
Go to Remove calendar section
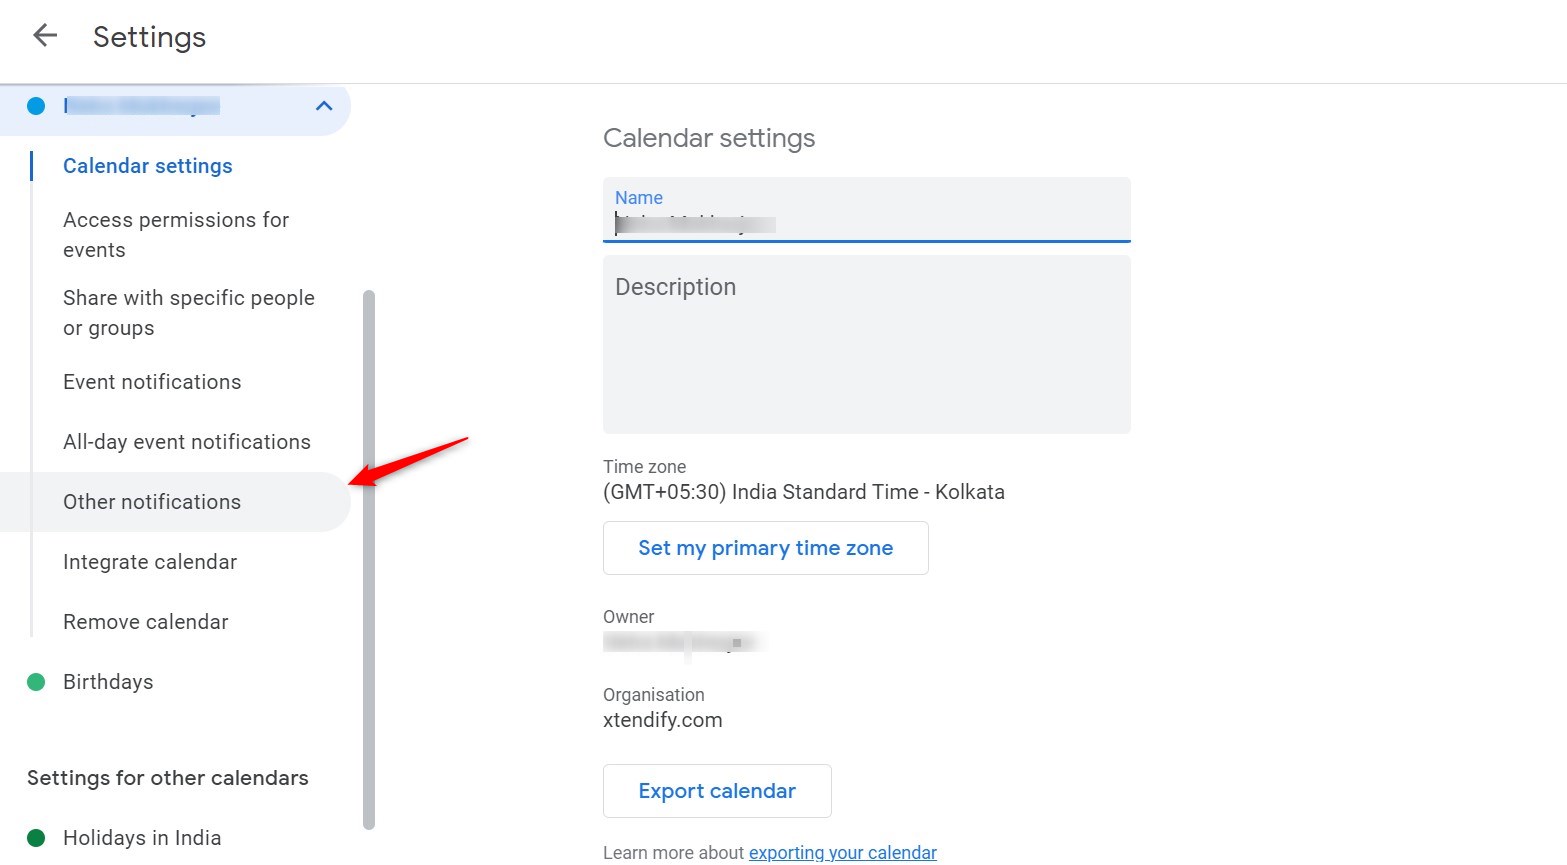tap(146, 622)
